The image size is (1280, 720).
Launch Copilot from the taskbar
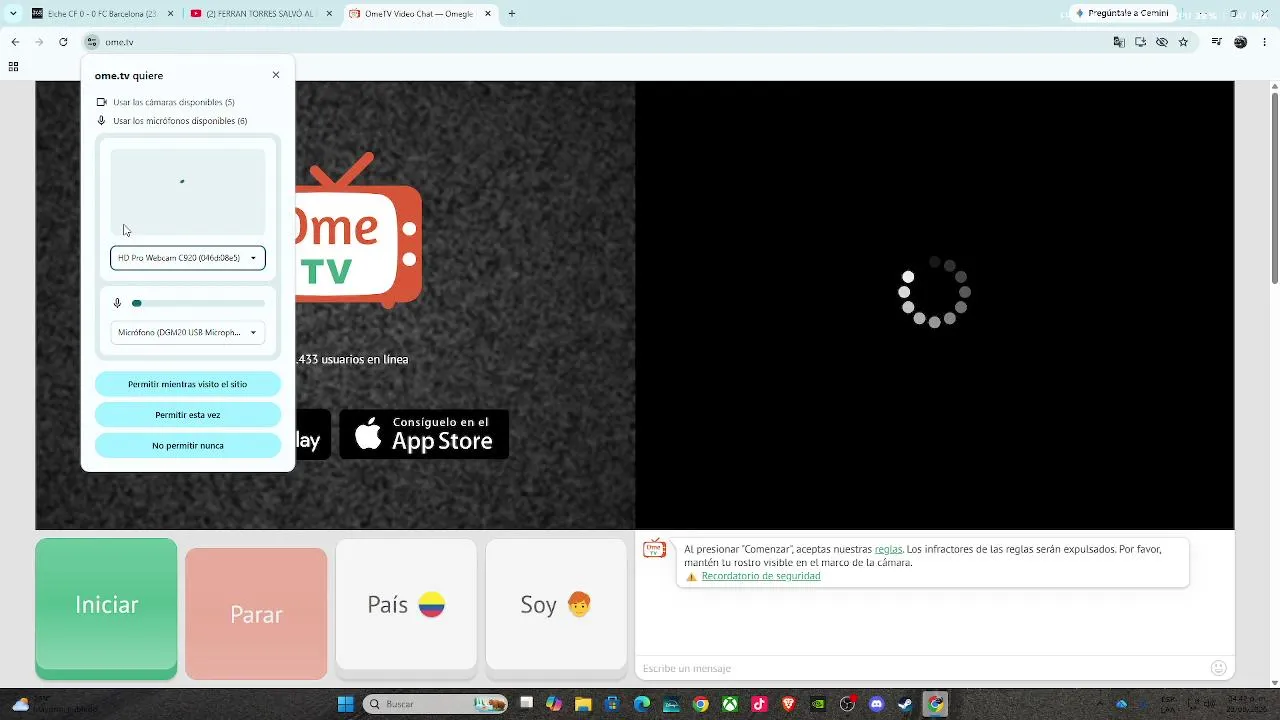tap(554, 704)
